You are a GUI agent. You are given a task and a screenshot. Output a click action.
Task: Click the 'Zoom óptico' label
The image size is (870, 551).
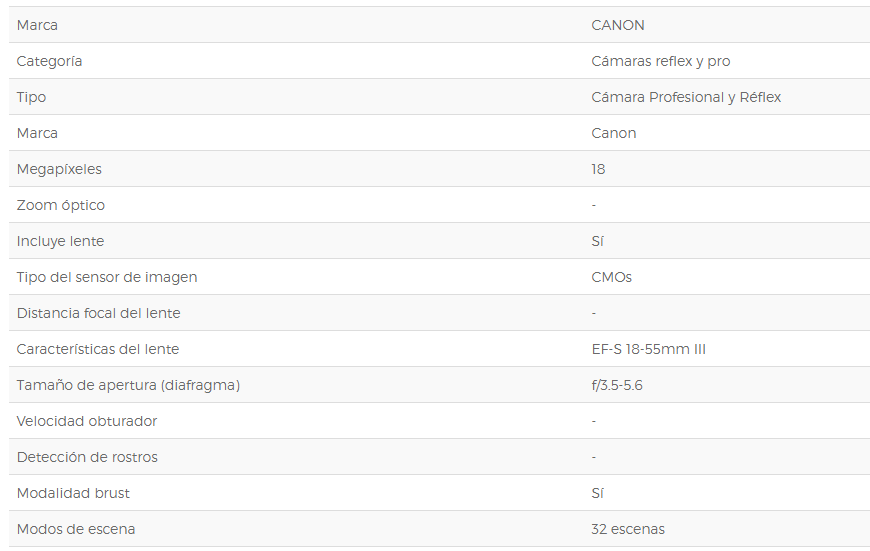pyautogui.click(x=60, y=205)
